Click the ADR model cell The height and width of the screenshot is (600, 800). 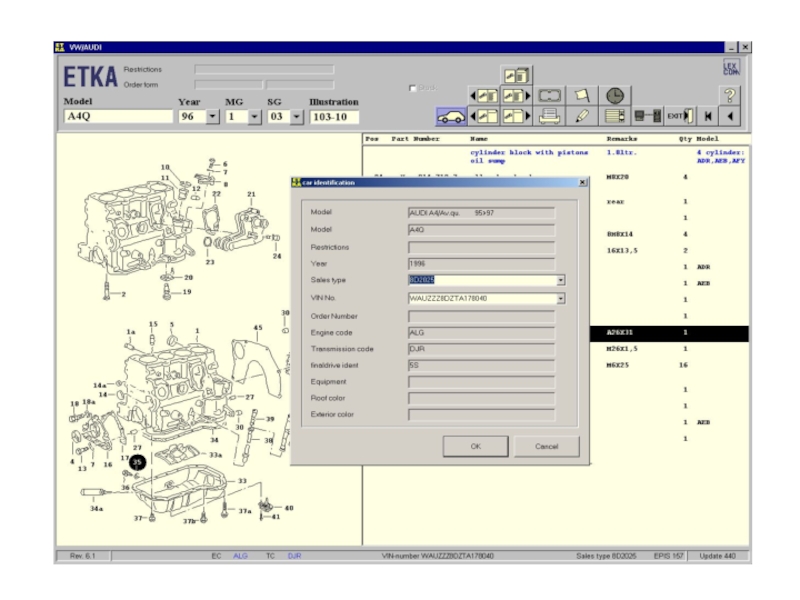704,267
